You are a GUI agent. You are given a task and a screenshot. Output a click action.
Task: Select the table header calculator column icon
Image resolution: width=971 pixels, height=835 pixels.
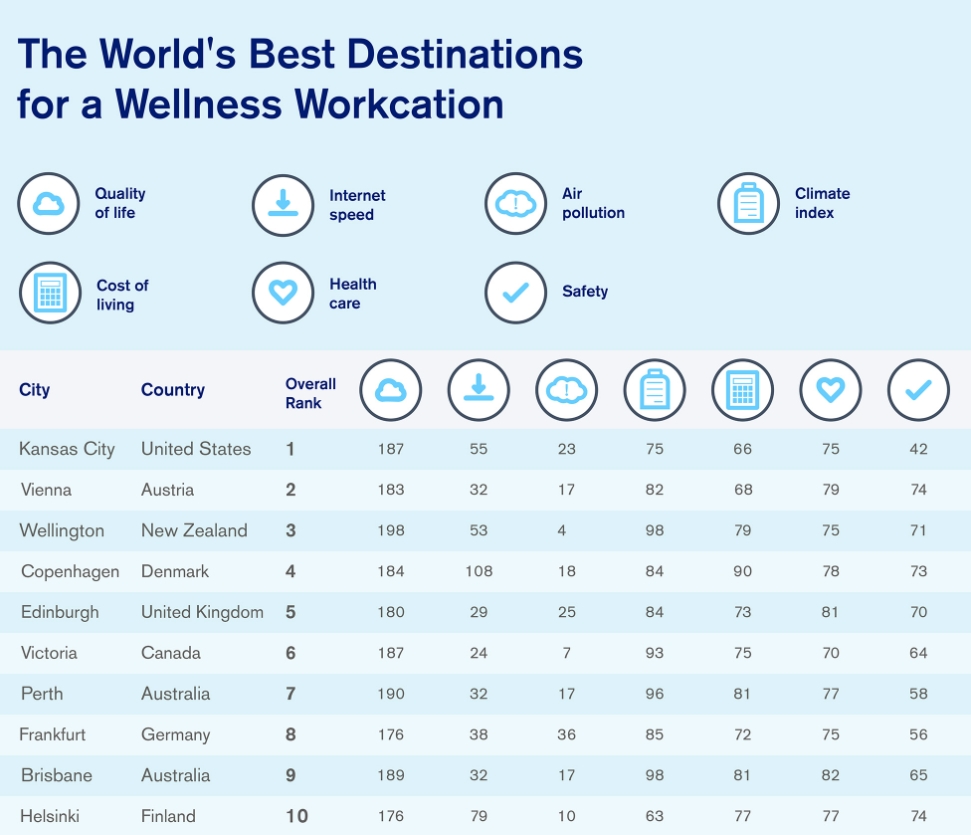(x=742, y=390)
